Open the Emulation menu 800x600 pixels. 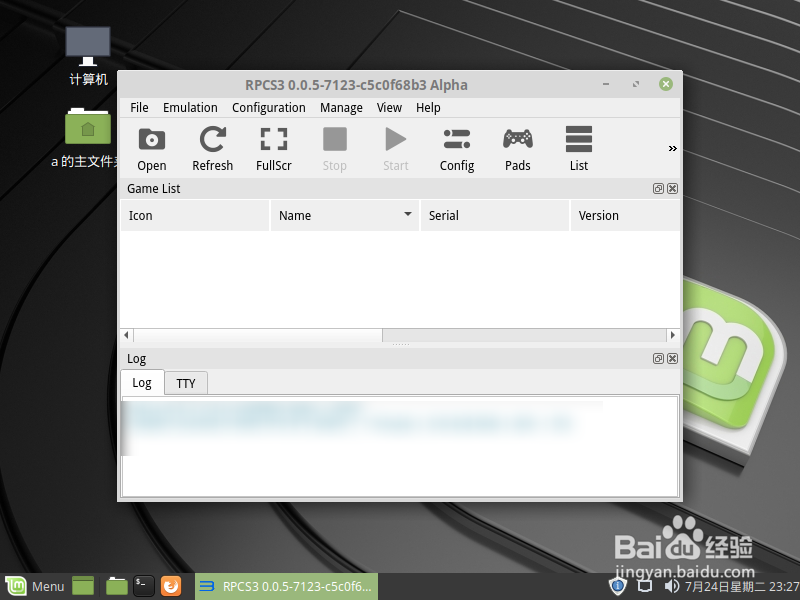[190, 108]
